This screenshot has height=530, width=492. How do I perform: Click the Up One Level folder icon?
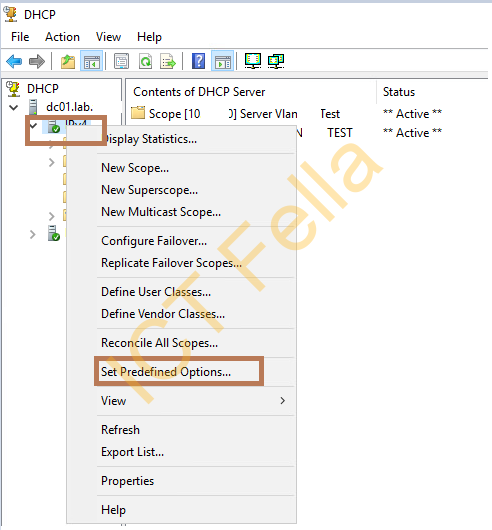click(x=68, y=62)
